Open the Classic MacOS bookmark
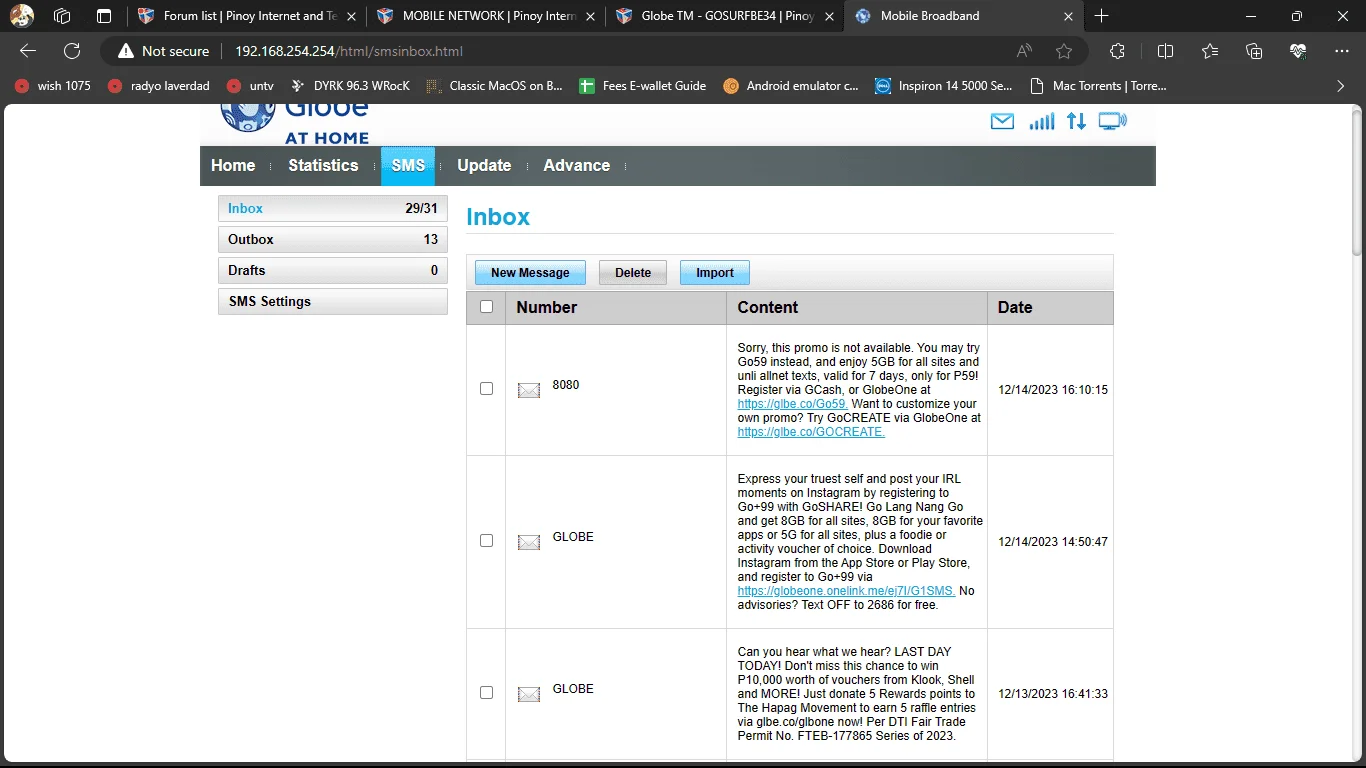The width and height of the screenshot is (1366, 768). (495, 86)
